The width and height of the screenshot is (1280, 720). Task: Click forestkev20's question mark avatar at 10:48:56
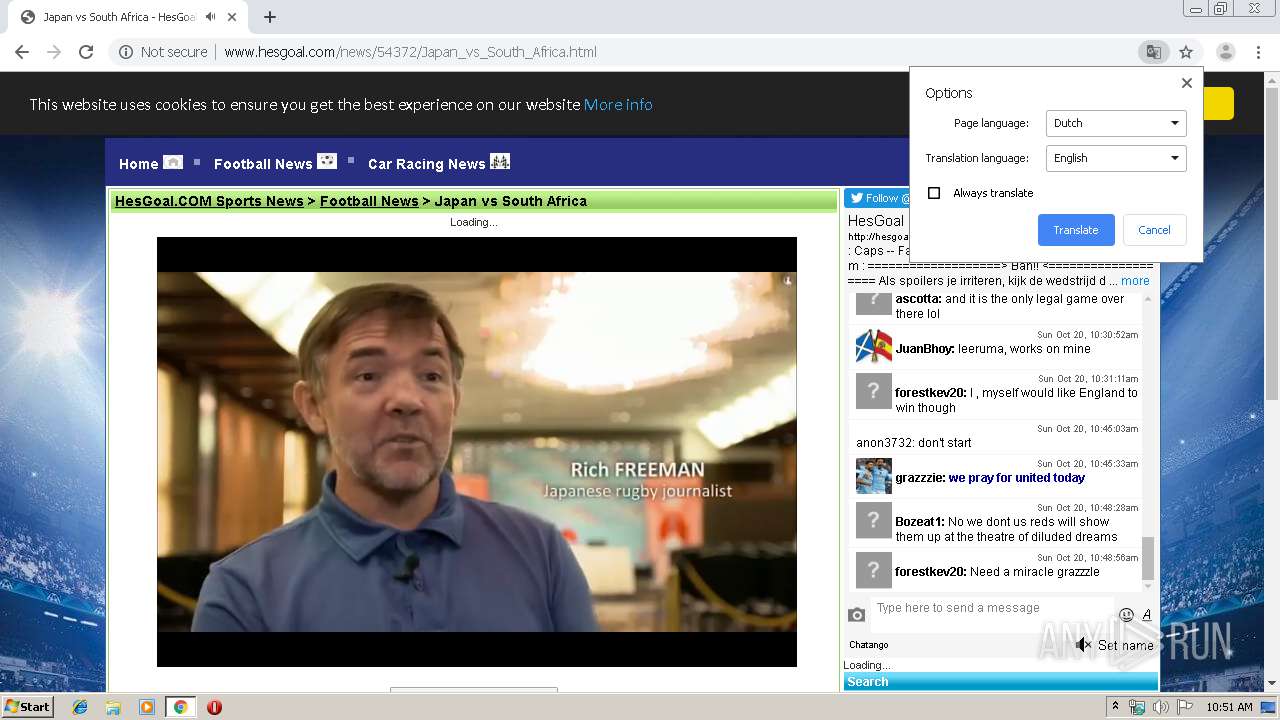874,570
